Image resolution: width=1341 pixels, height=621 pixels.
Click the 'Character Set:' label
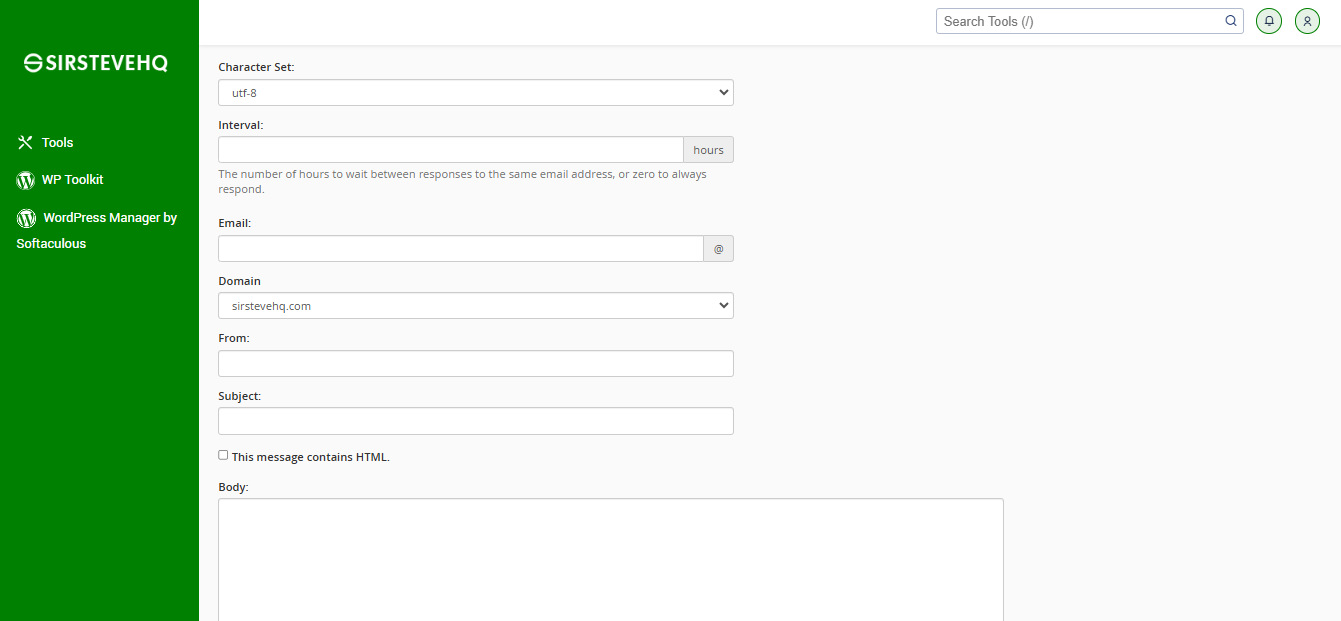click(x=257, y=68)
